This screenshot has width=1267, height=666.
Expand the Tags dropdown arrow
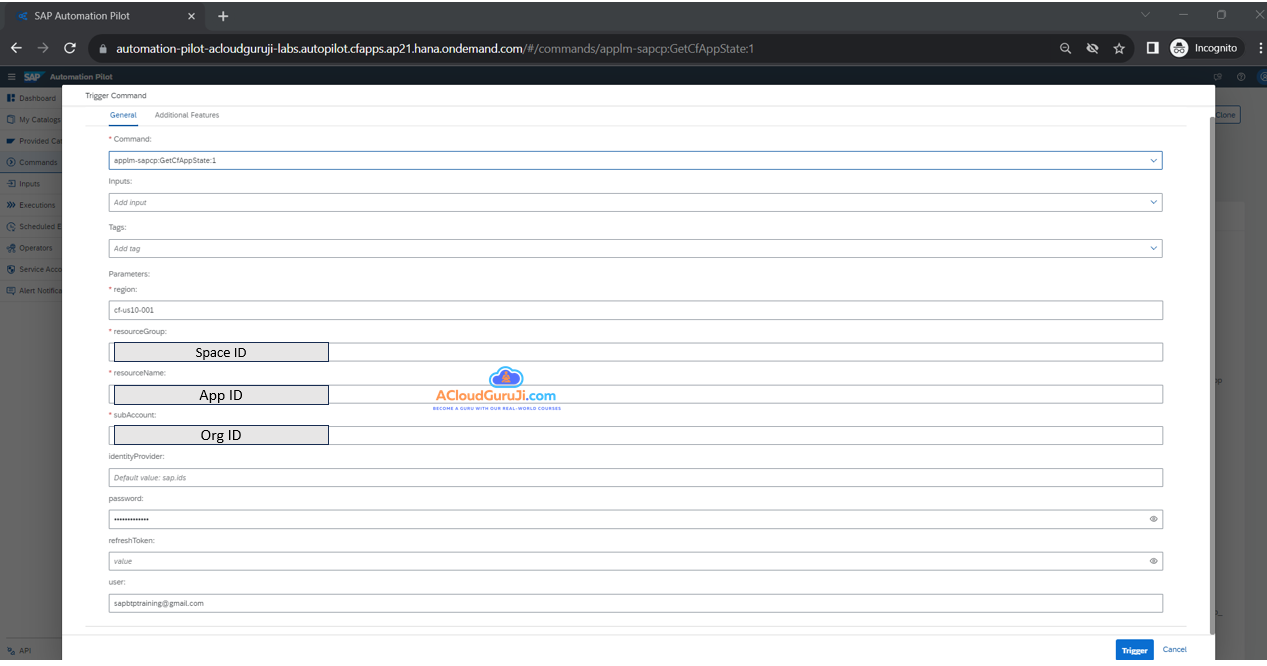pyautogui.click(x=1153, y=248)
